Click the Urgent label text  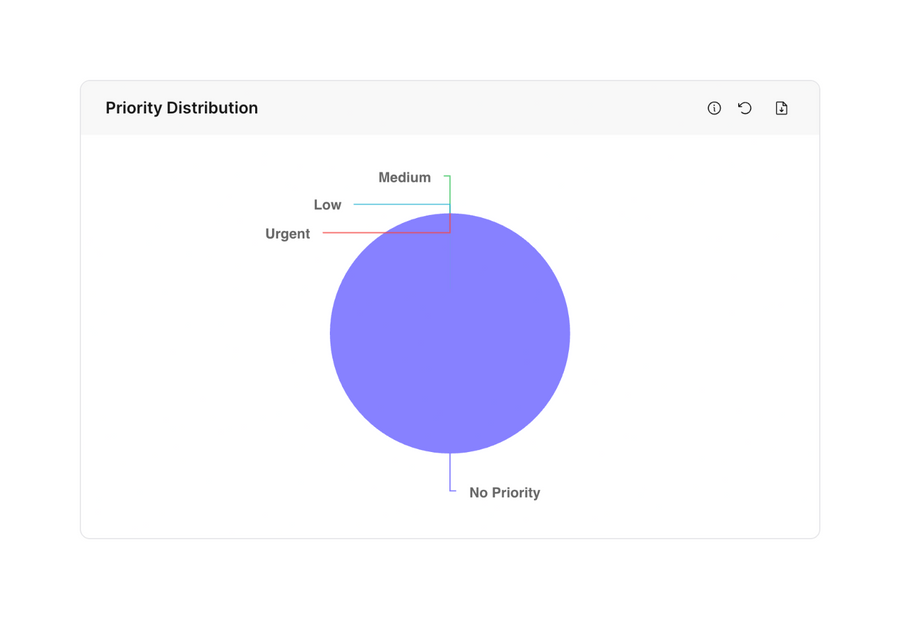287,233
